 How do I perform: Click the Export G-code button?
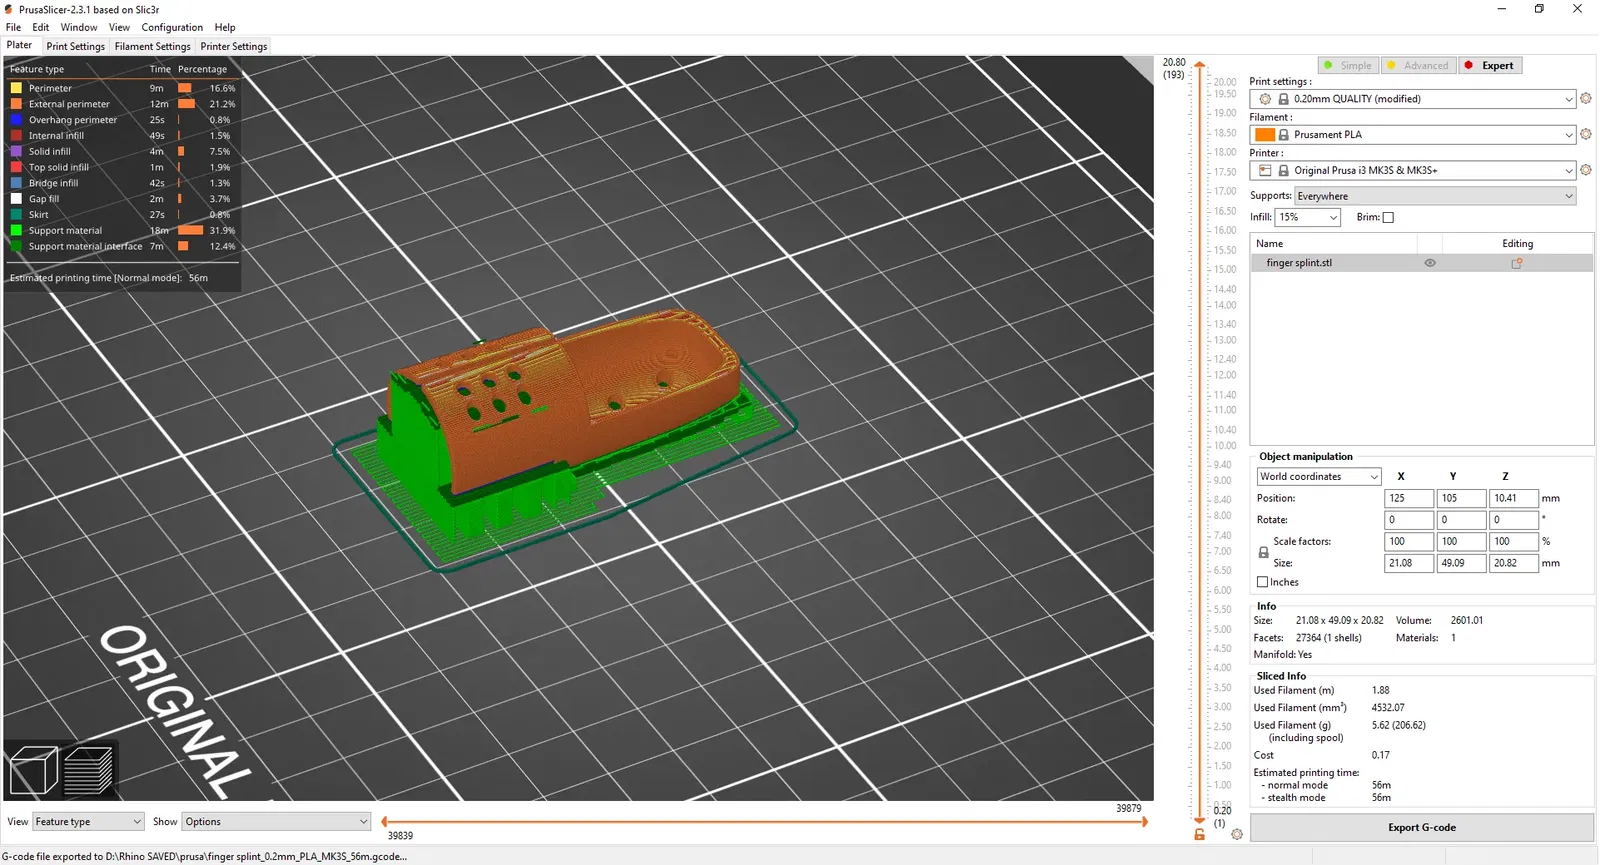point(1422,828)
